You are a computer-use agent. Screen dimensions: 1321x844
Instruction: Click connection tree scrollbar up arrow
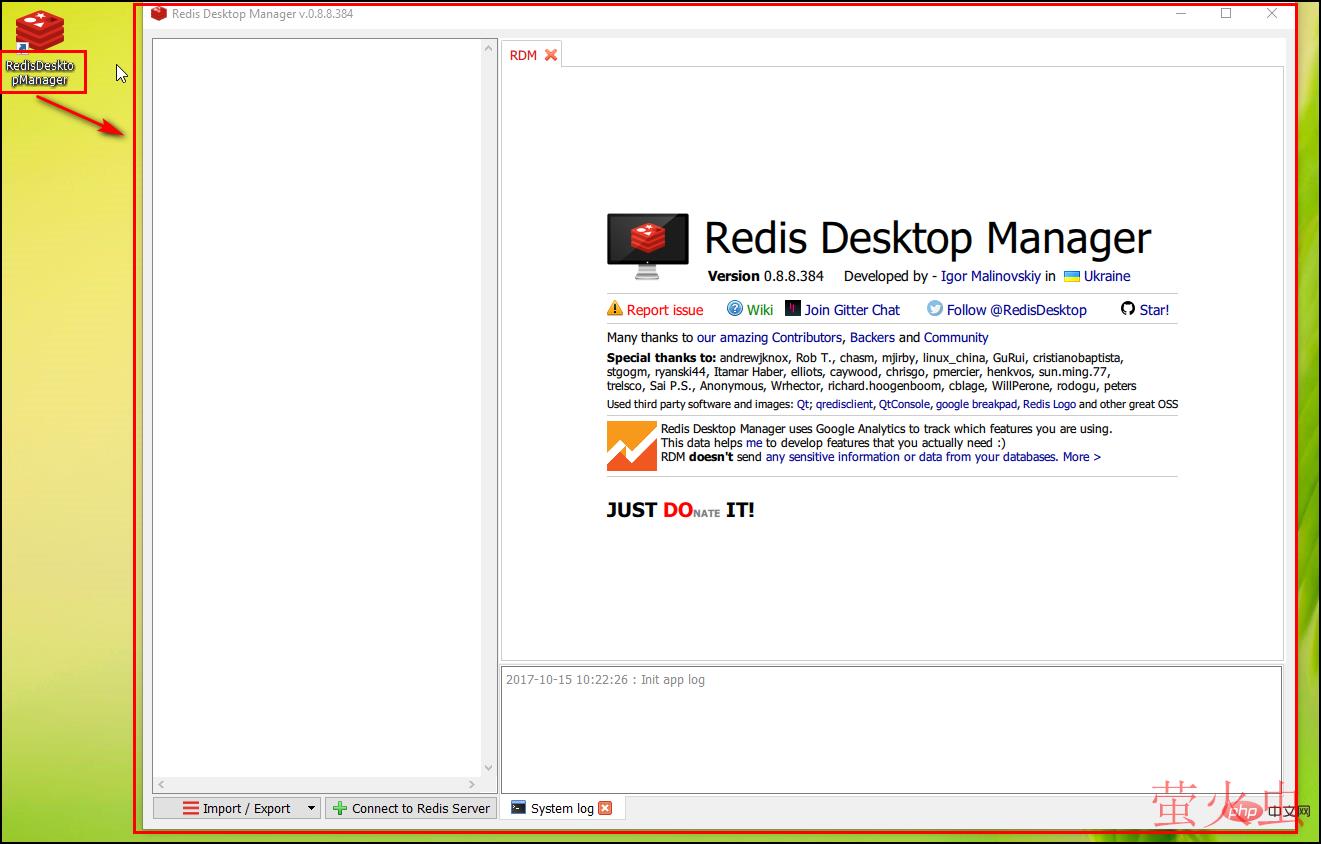click(x=489, y=48)
